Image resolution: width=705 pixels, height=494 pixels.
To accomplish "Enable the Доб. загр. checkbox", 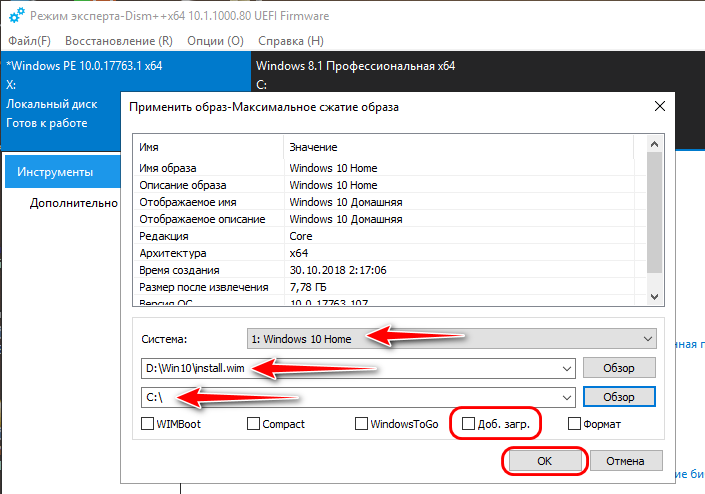I will point(469,423).
